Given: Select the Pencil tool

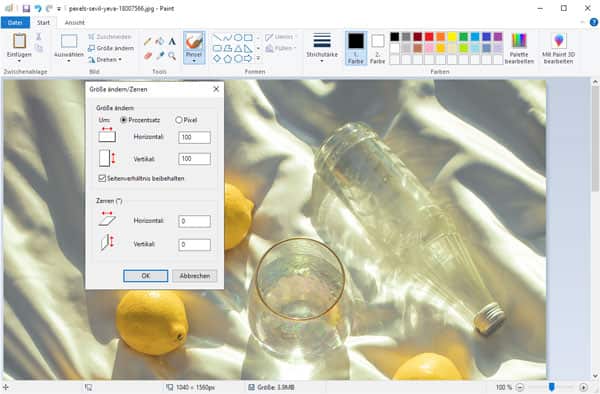Looking at the screenshot, I should 148,41.
